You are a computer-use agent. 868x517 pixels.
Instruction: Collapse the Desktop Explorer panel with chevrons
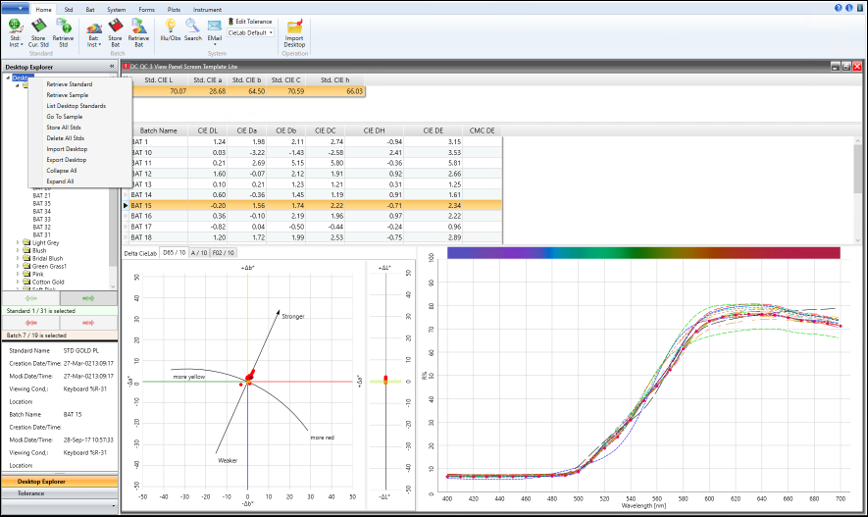point(112,66)
